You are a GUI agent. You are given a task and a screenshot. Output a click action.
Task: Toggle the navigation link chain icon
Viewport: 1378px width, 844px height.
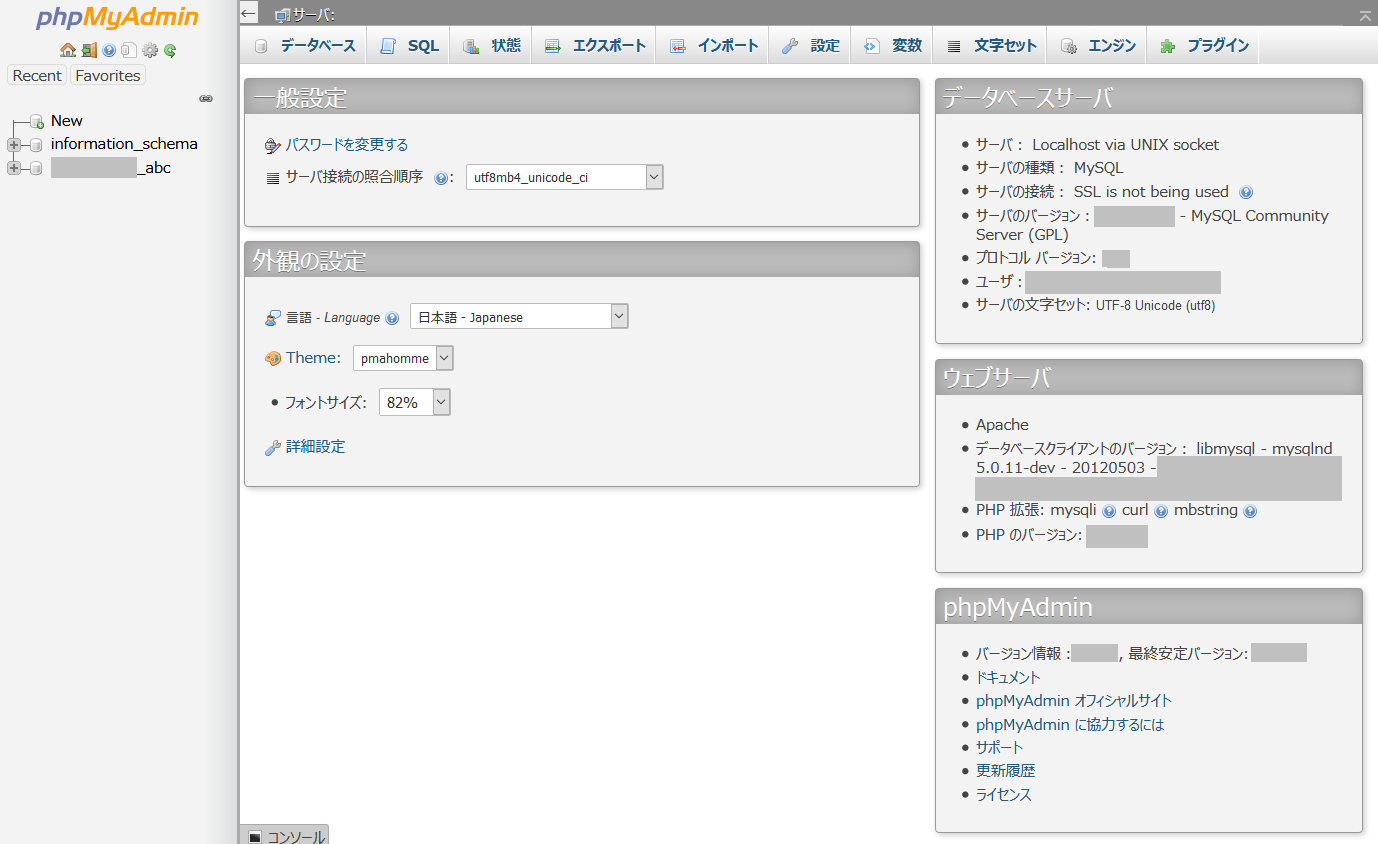pyautogui.click(x=206, y=99)
